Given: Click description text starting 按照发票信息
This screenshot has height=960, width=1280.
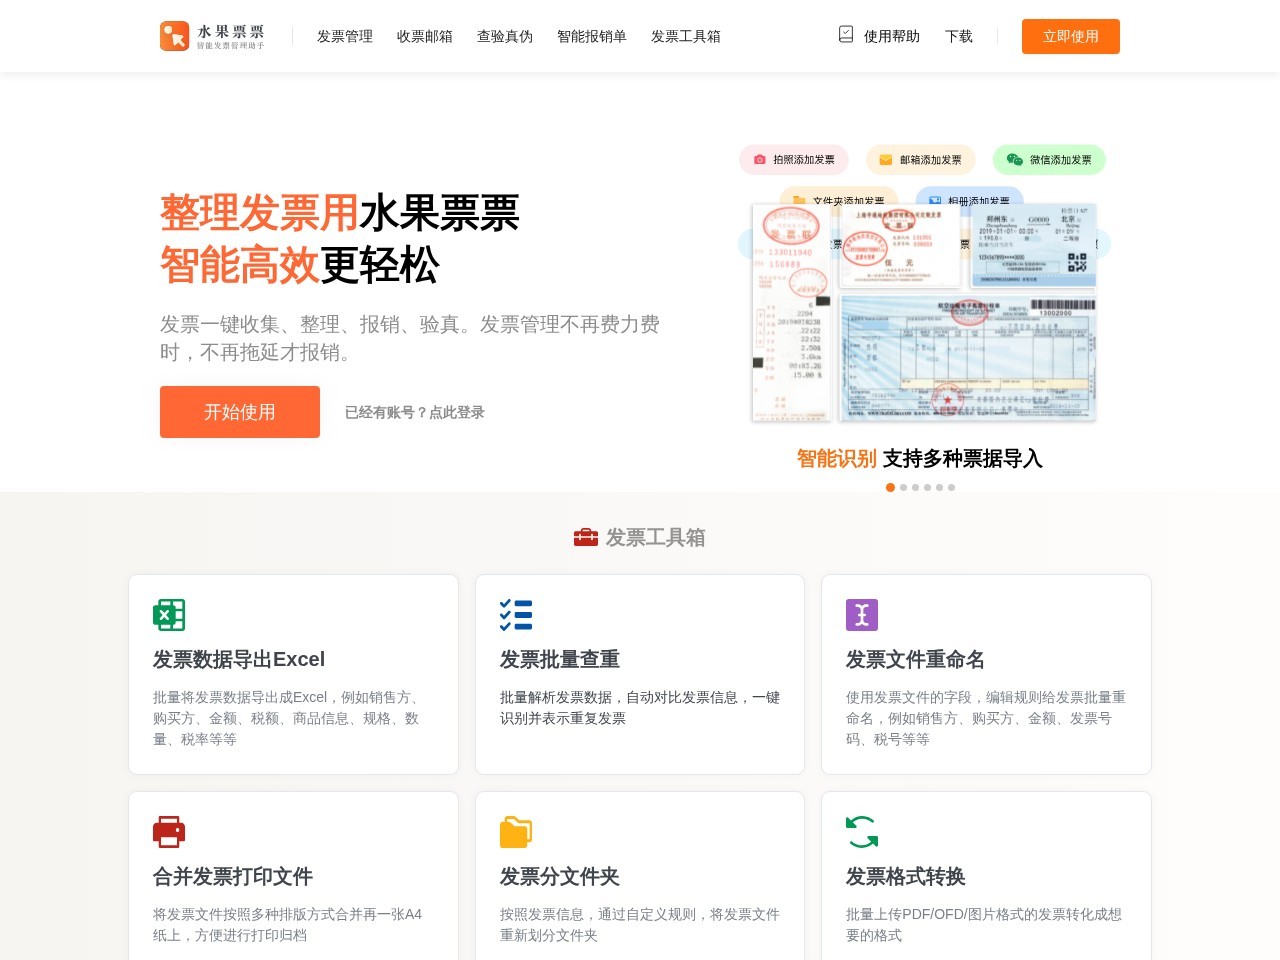Looking at the screenshot, I should point(640,925).
